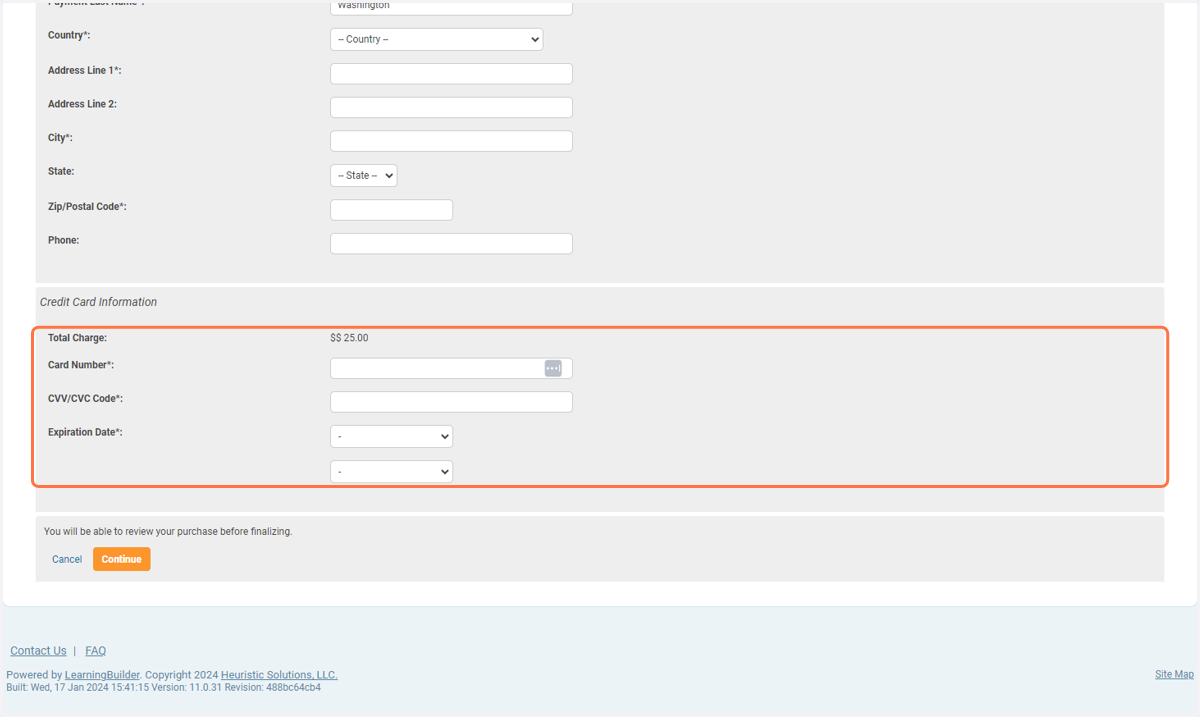Open the State dropdown
The width and height of the screenshot is (1200, 717).
pyautogui.click(x=363, y=175)
